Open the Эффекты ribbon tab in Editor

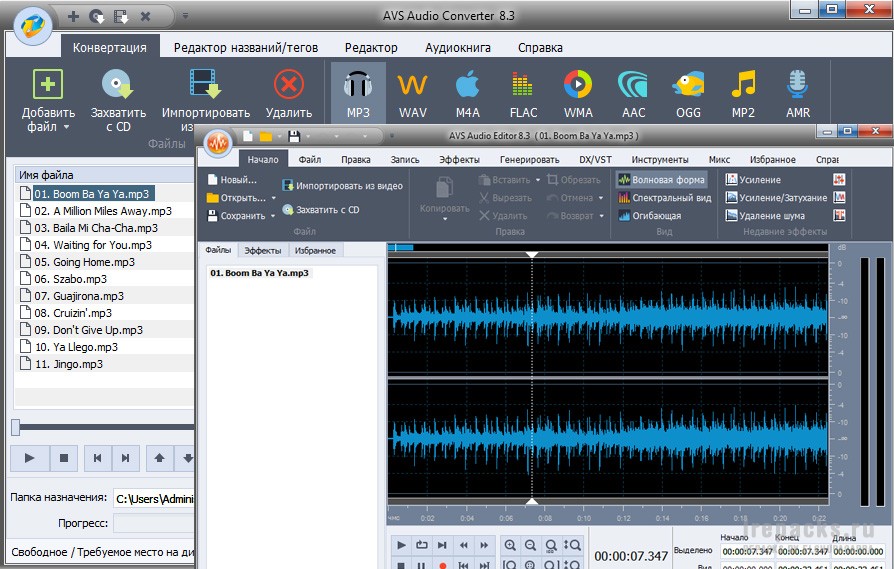pos(460,160)
